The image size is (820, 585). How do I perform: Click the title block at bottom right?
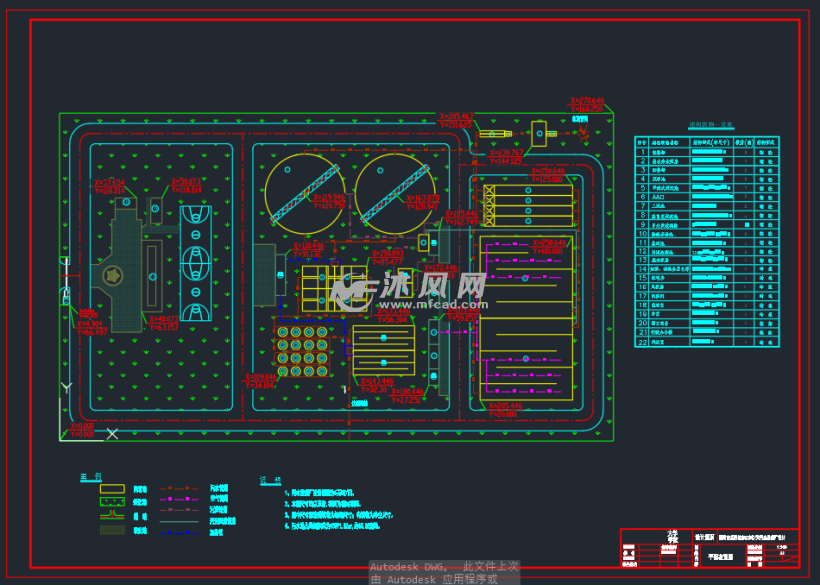click(709, 548)
